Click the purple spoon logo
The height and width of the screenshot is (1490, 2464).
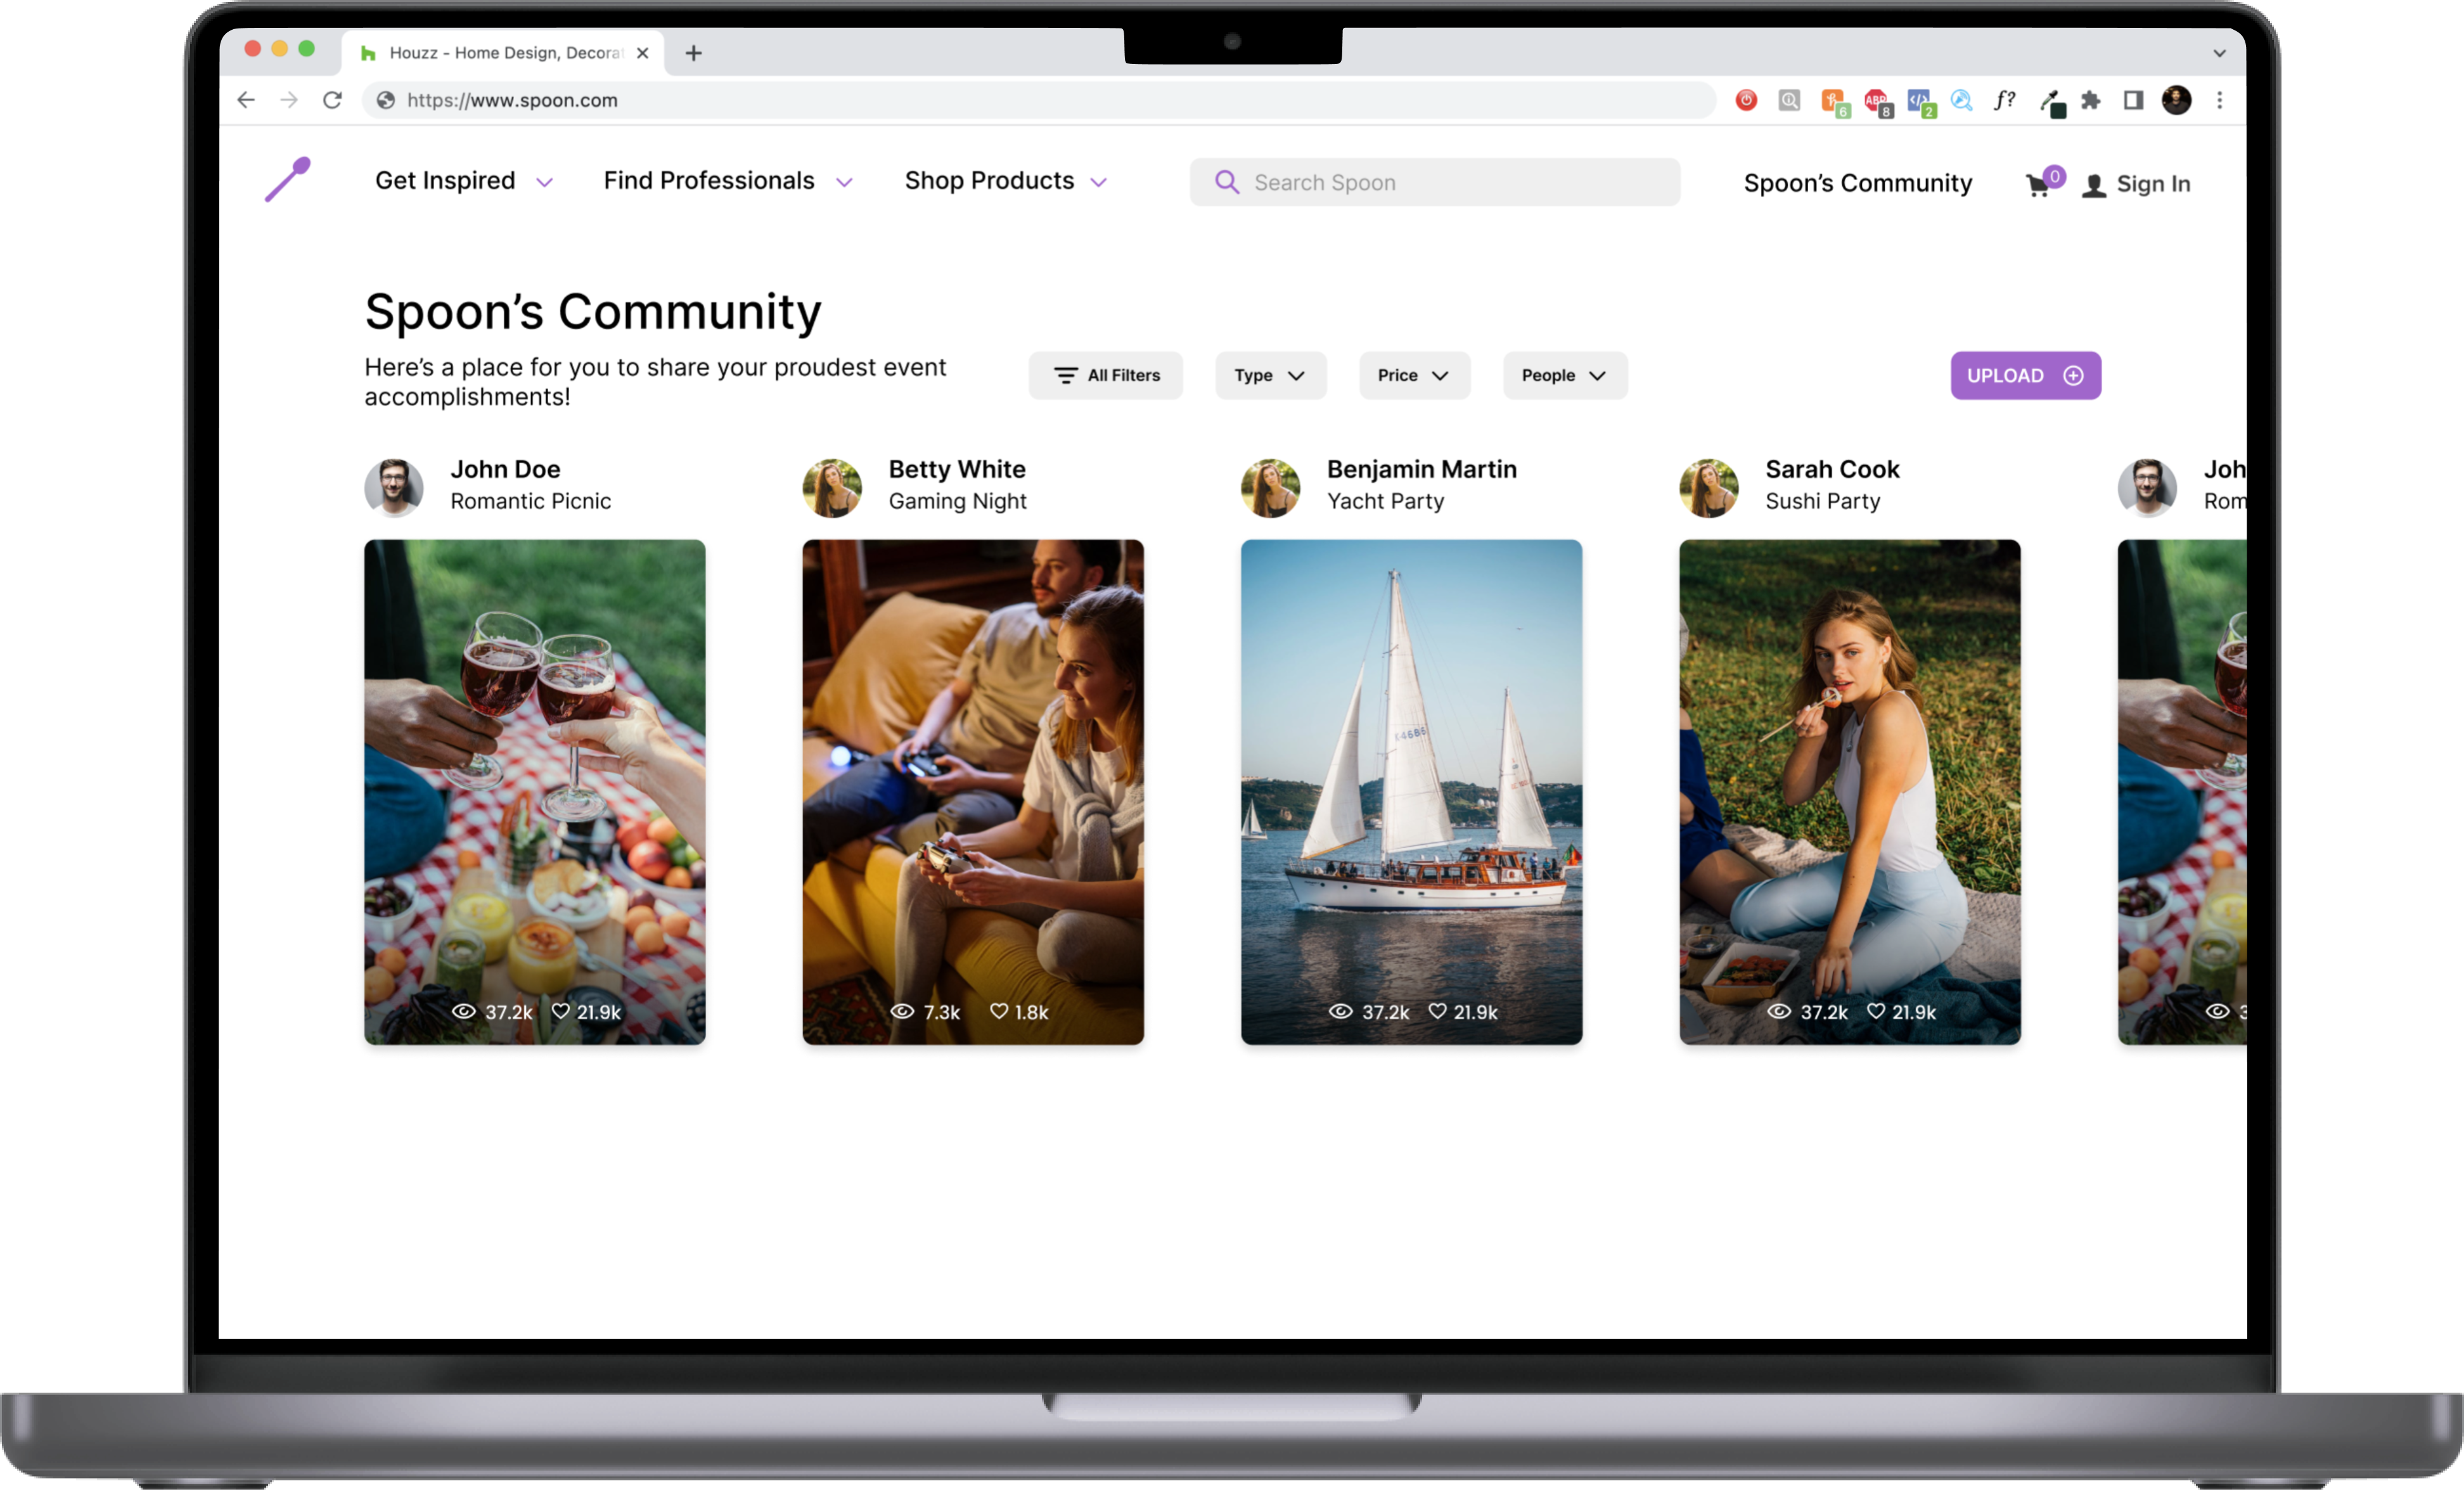tap(288, 180)
